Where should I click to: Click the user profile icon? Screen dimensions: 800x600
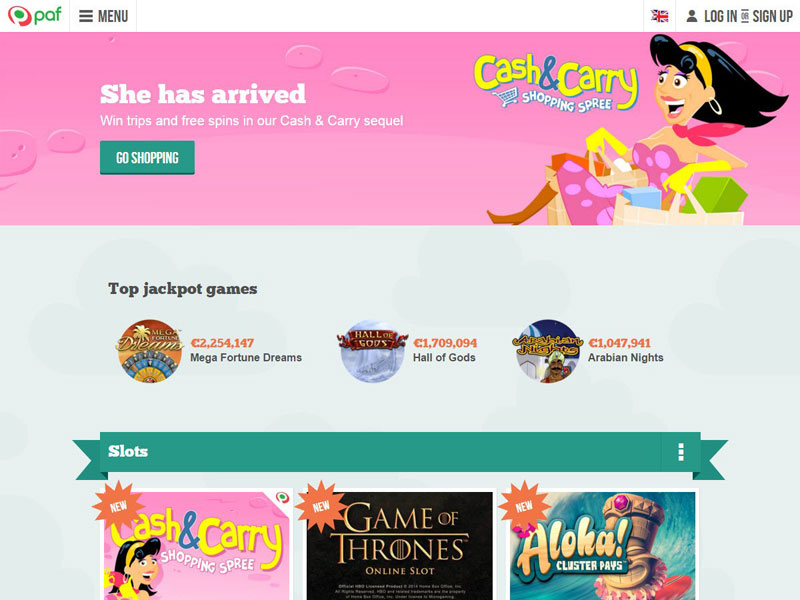pos(691,16)
